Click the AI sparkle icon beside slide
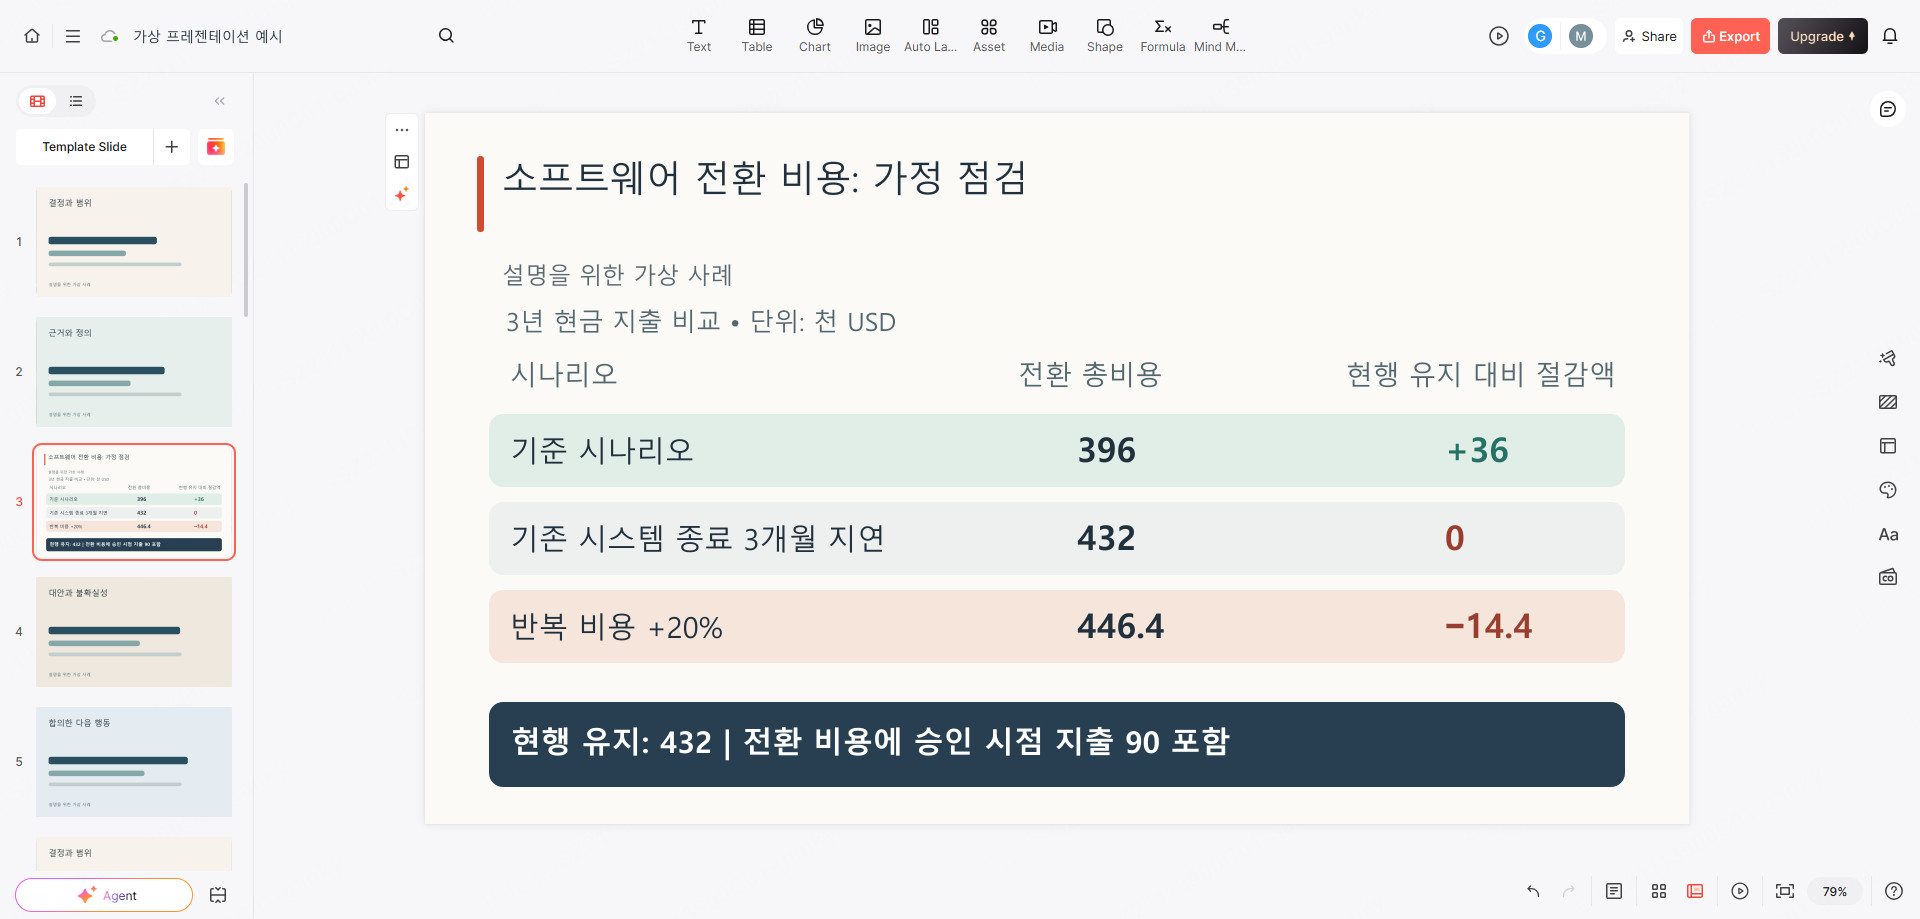 (402, 194)
